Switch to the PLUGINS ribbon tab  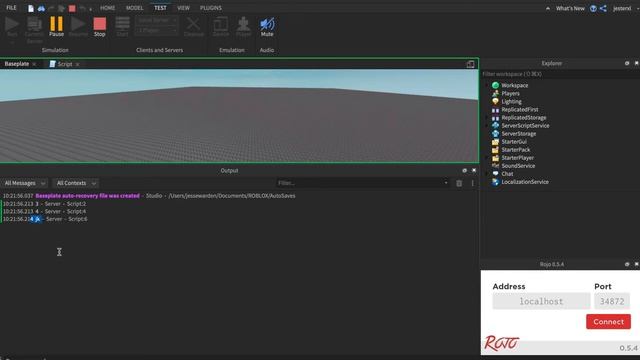coord(211,8)
